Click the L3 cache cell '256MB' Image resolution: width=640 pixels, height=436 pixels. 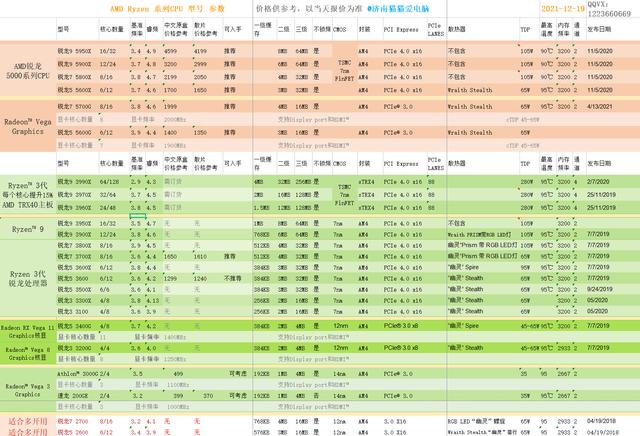pos(302,182)
